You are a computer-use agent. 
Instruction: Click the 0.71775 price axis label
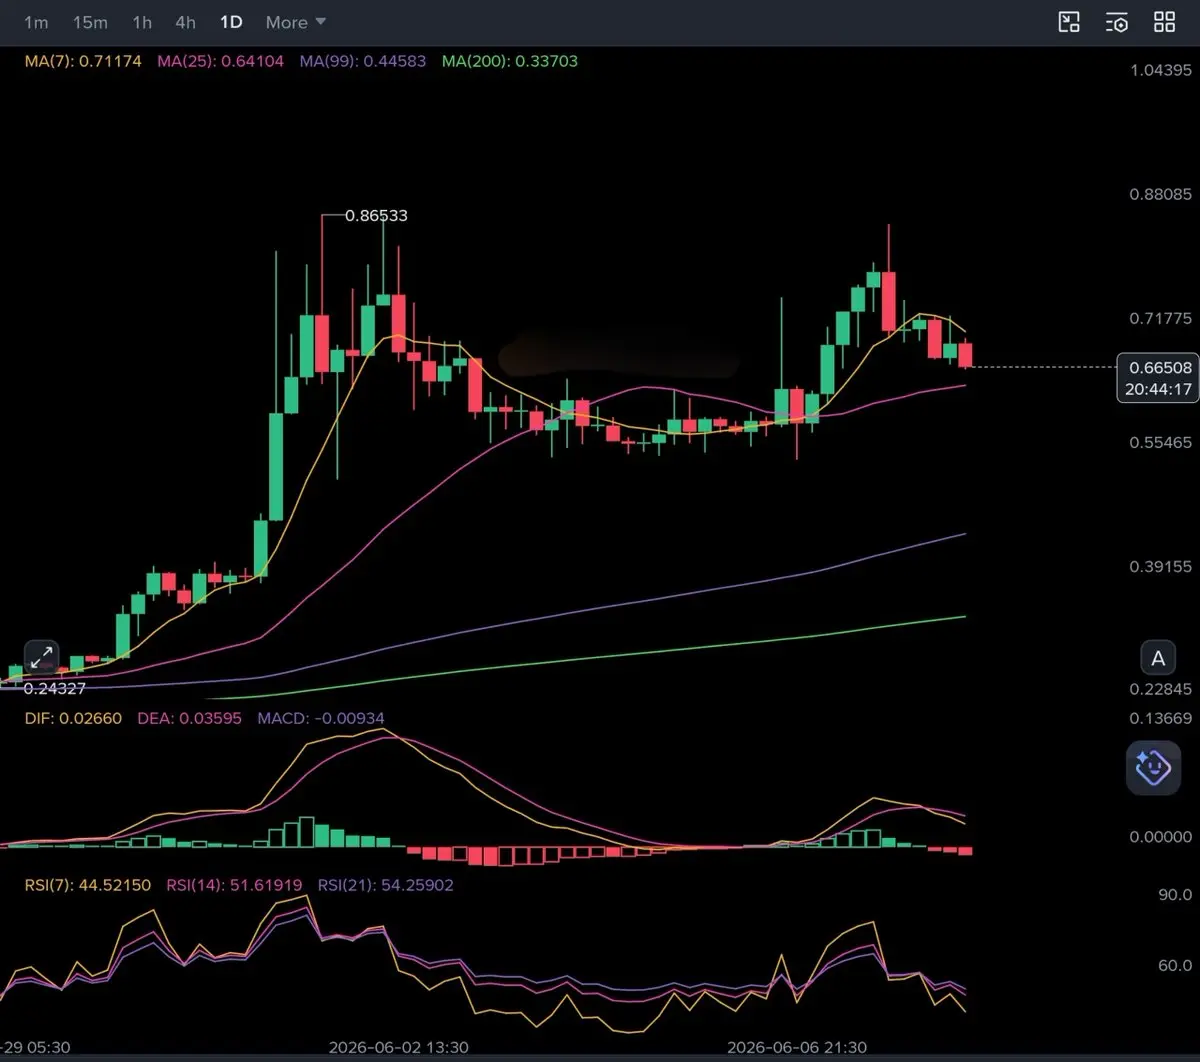click(1160, 318)
